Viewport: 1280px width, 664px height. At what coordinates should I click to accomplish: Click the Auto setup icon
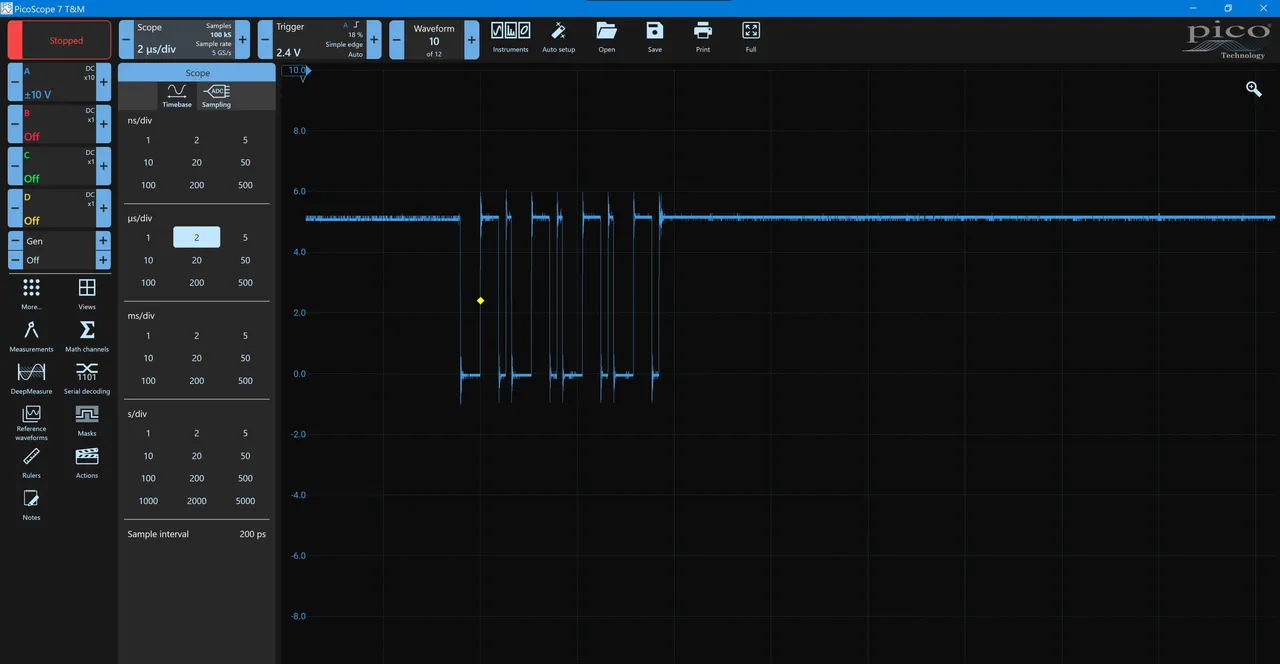[x=558, y=37]
